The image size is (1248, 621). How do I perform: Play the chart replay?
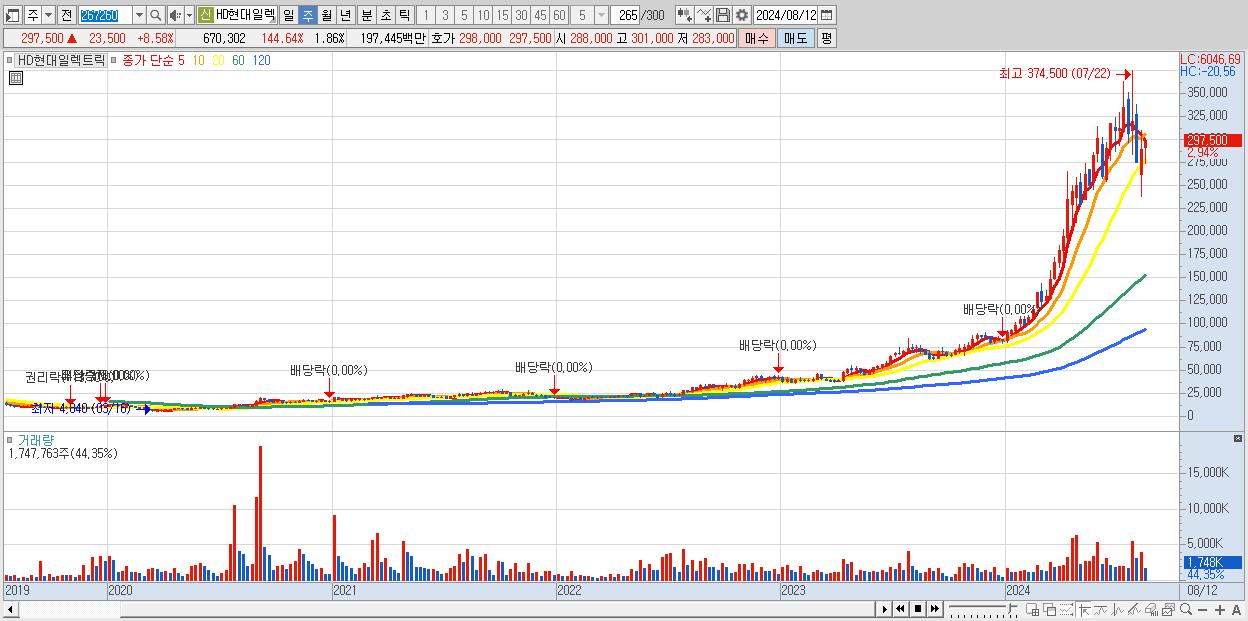(885, 609)
